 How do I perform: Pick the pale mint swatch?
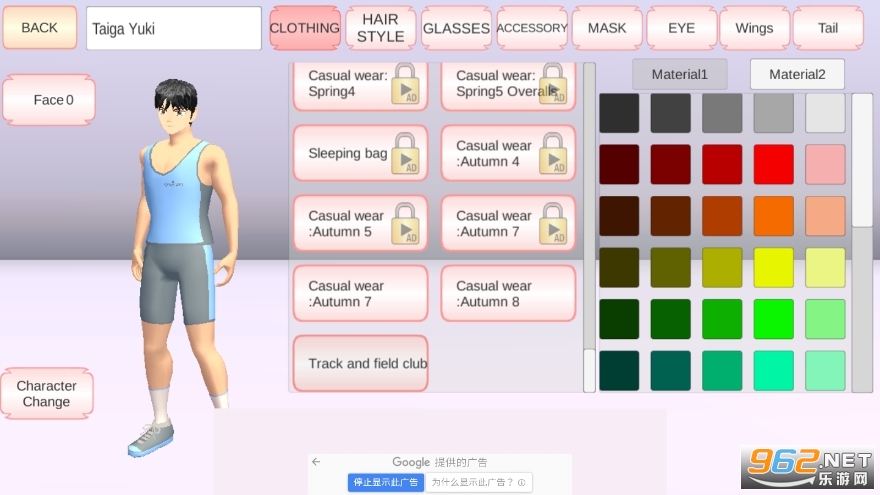pos(826,371)
